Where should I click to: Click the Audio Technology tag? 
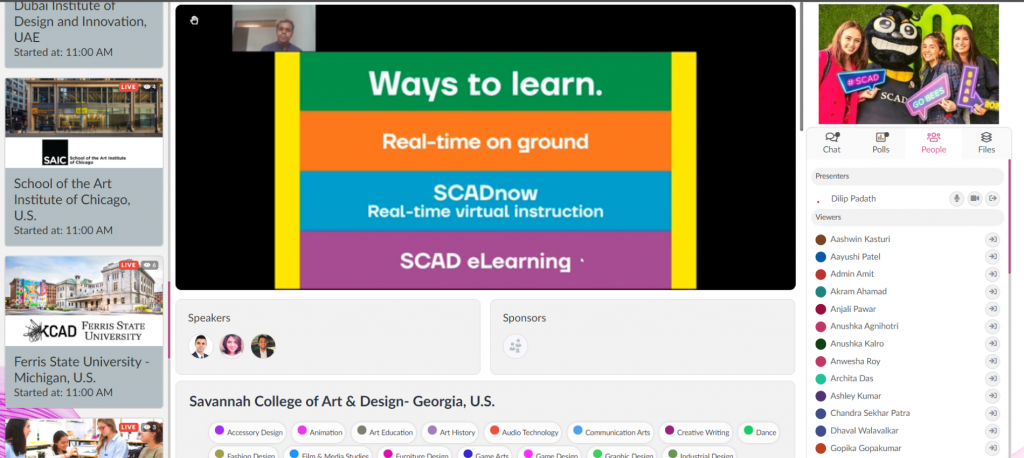coord(524,432)
